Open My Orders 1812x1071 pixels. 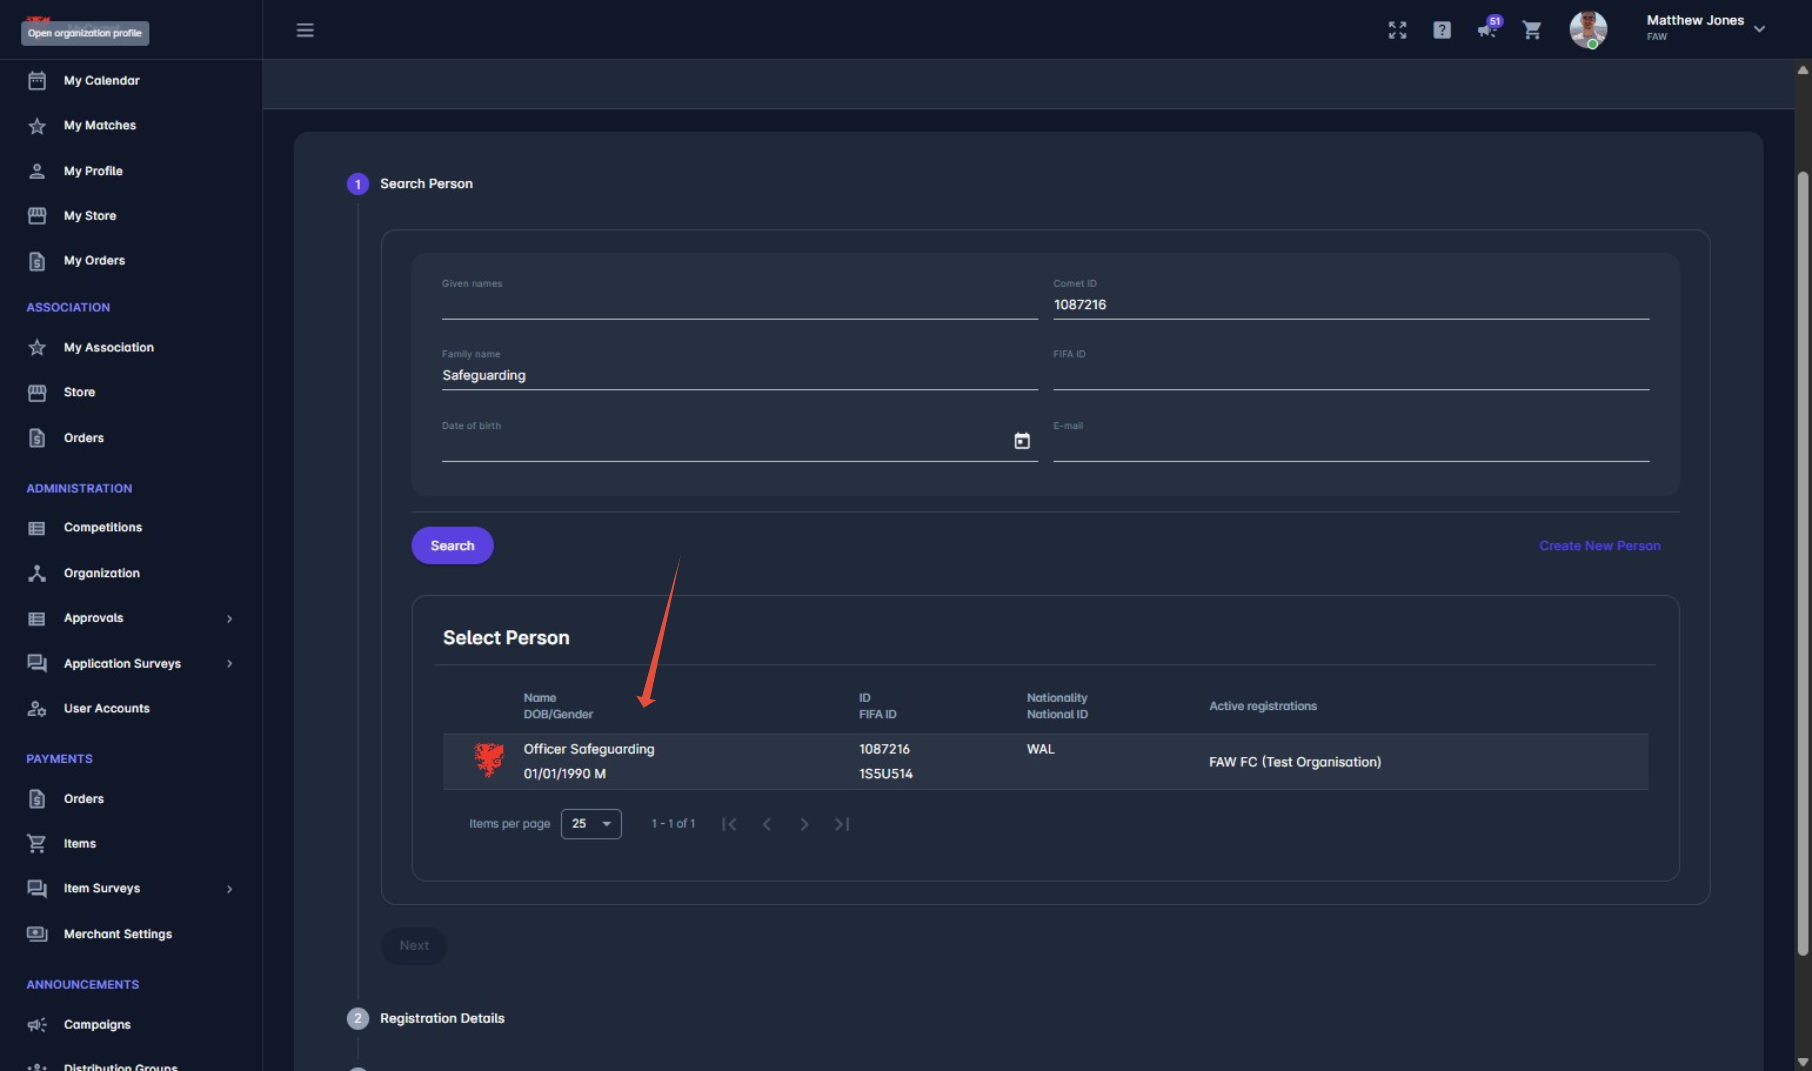click(x=94, y=260)
